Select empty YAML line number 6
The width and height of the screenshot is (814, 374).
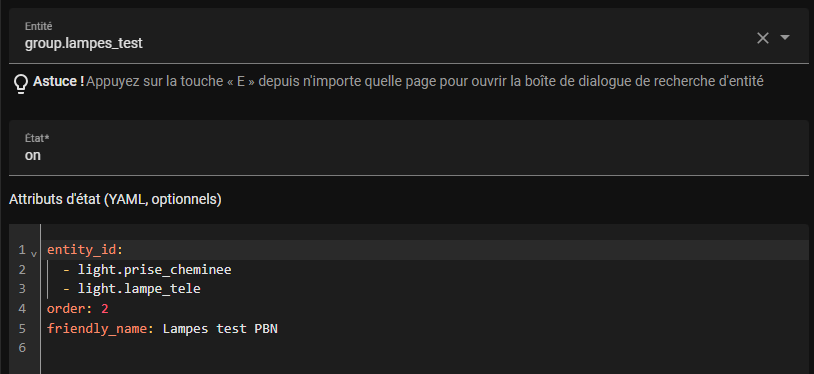22,348
